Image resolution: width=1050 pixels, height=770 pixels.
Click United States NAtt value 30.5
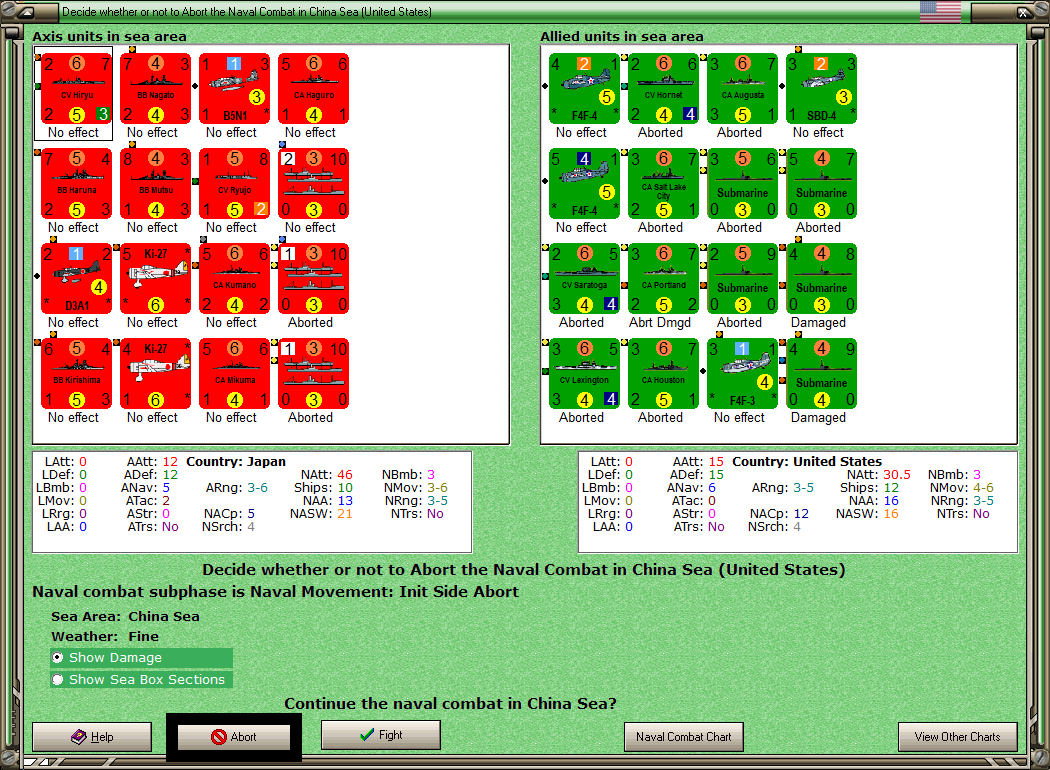click(x=897, y=475)
